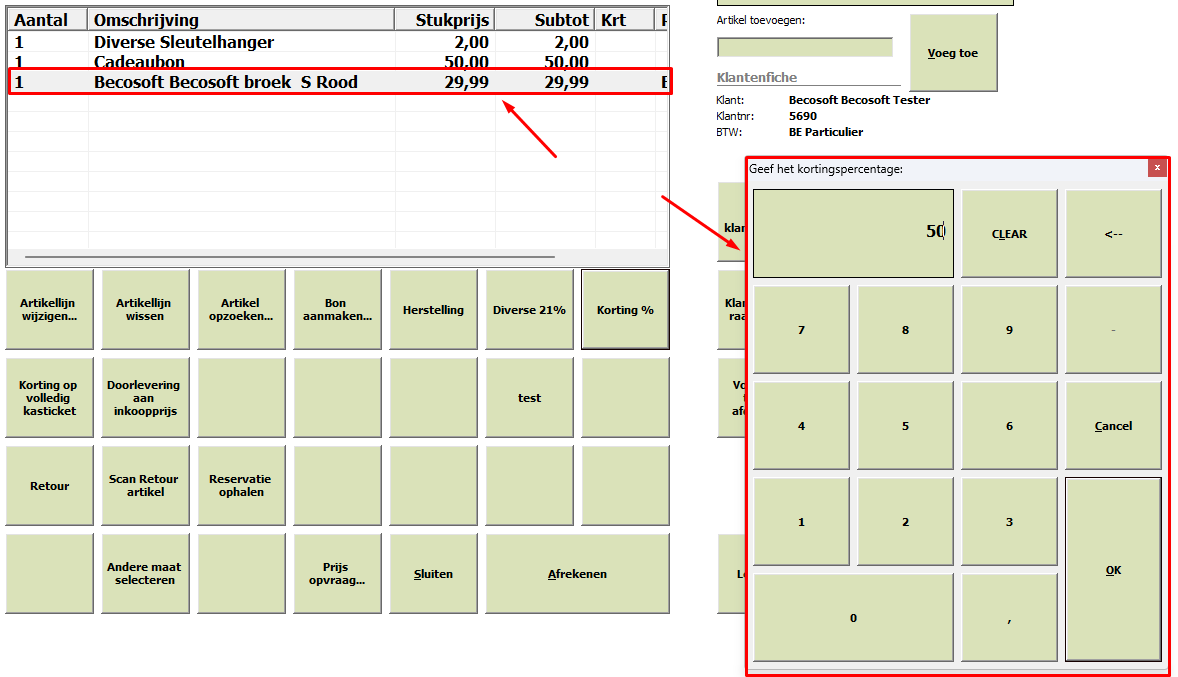Apply Korting op volledig kasticket
The width and height of the screenshot is (1178, 677).
coord(50,397)
